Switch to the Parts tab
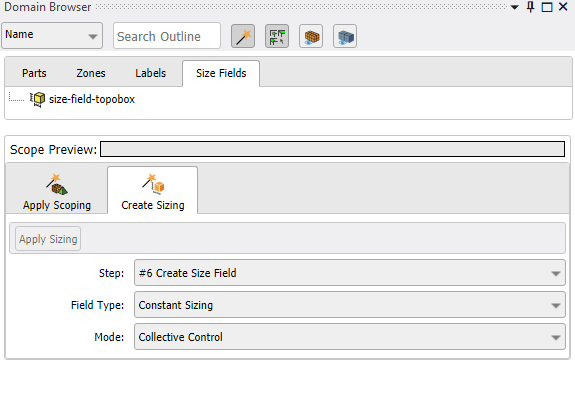 [x=34, y=73]
